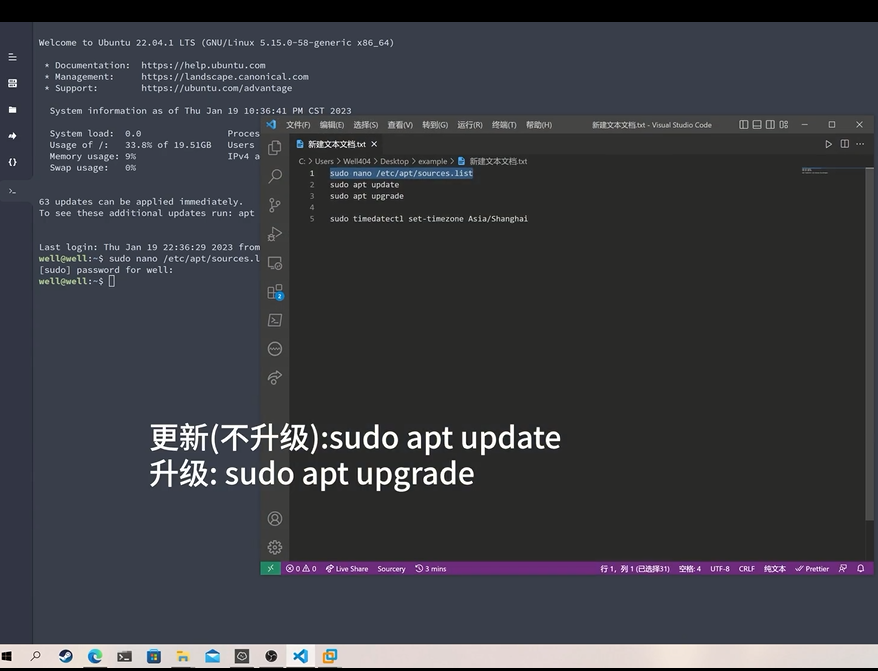
Task: Open the editor More Actions ellipsis
Action: coord(860,144)
